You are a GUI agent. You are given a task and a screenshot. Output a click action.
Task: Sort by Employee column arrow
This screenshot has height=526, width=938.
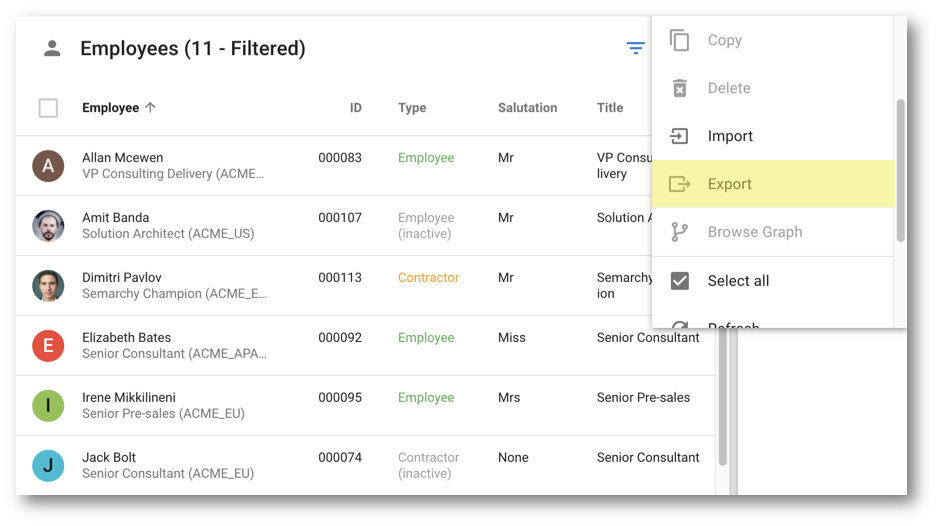click(x=150, y=108)
